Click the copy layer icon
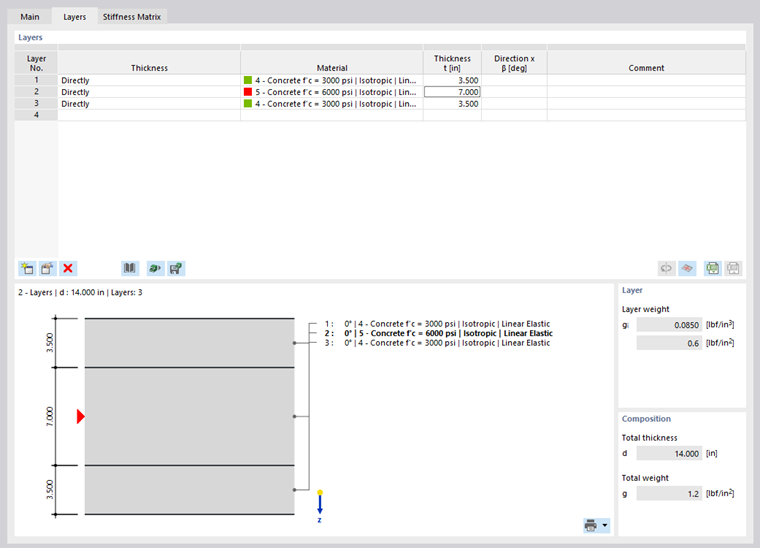This screenshot has width=760, height=548. (48, 268)
